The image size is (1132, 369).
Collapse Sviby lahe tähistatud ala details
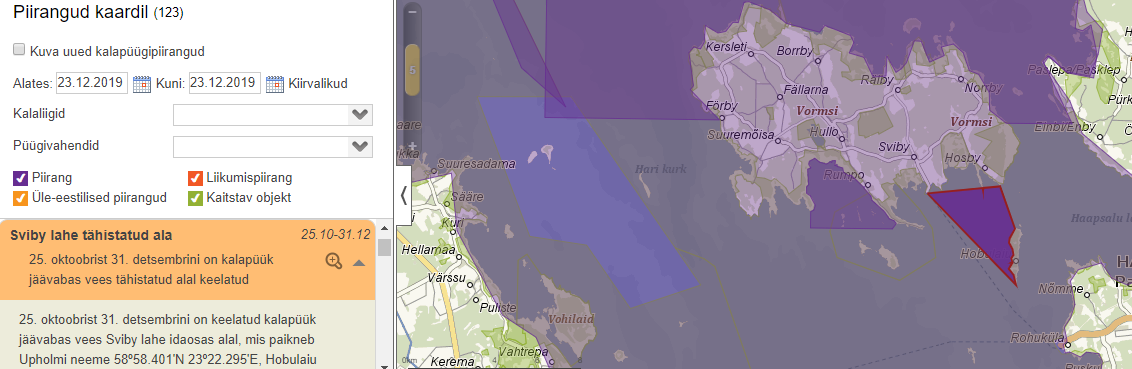(x=359, y=263)
